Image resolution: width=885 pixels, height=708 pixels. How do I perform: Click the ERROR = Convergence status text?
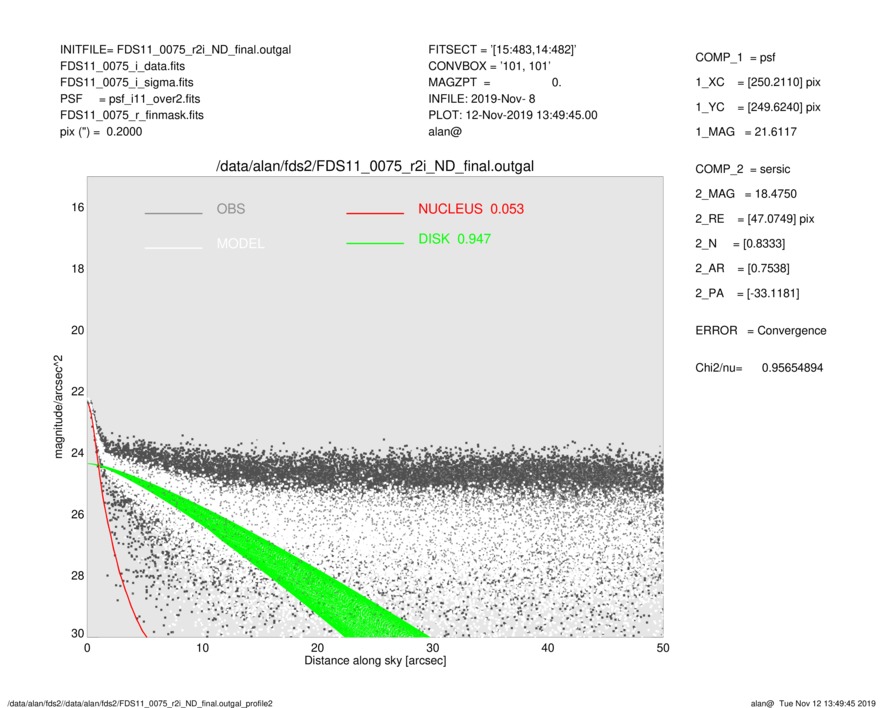pos(760,331)
